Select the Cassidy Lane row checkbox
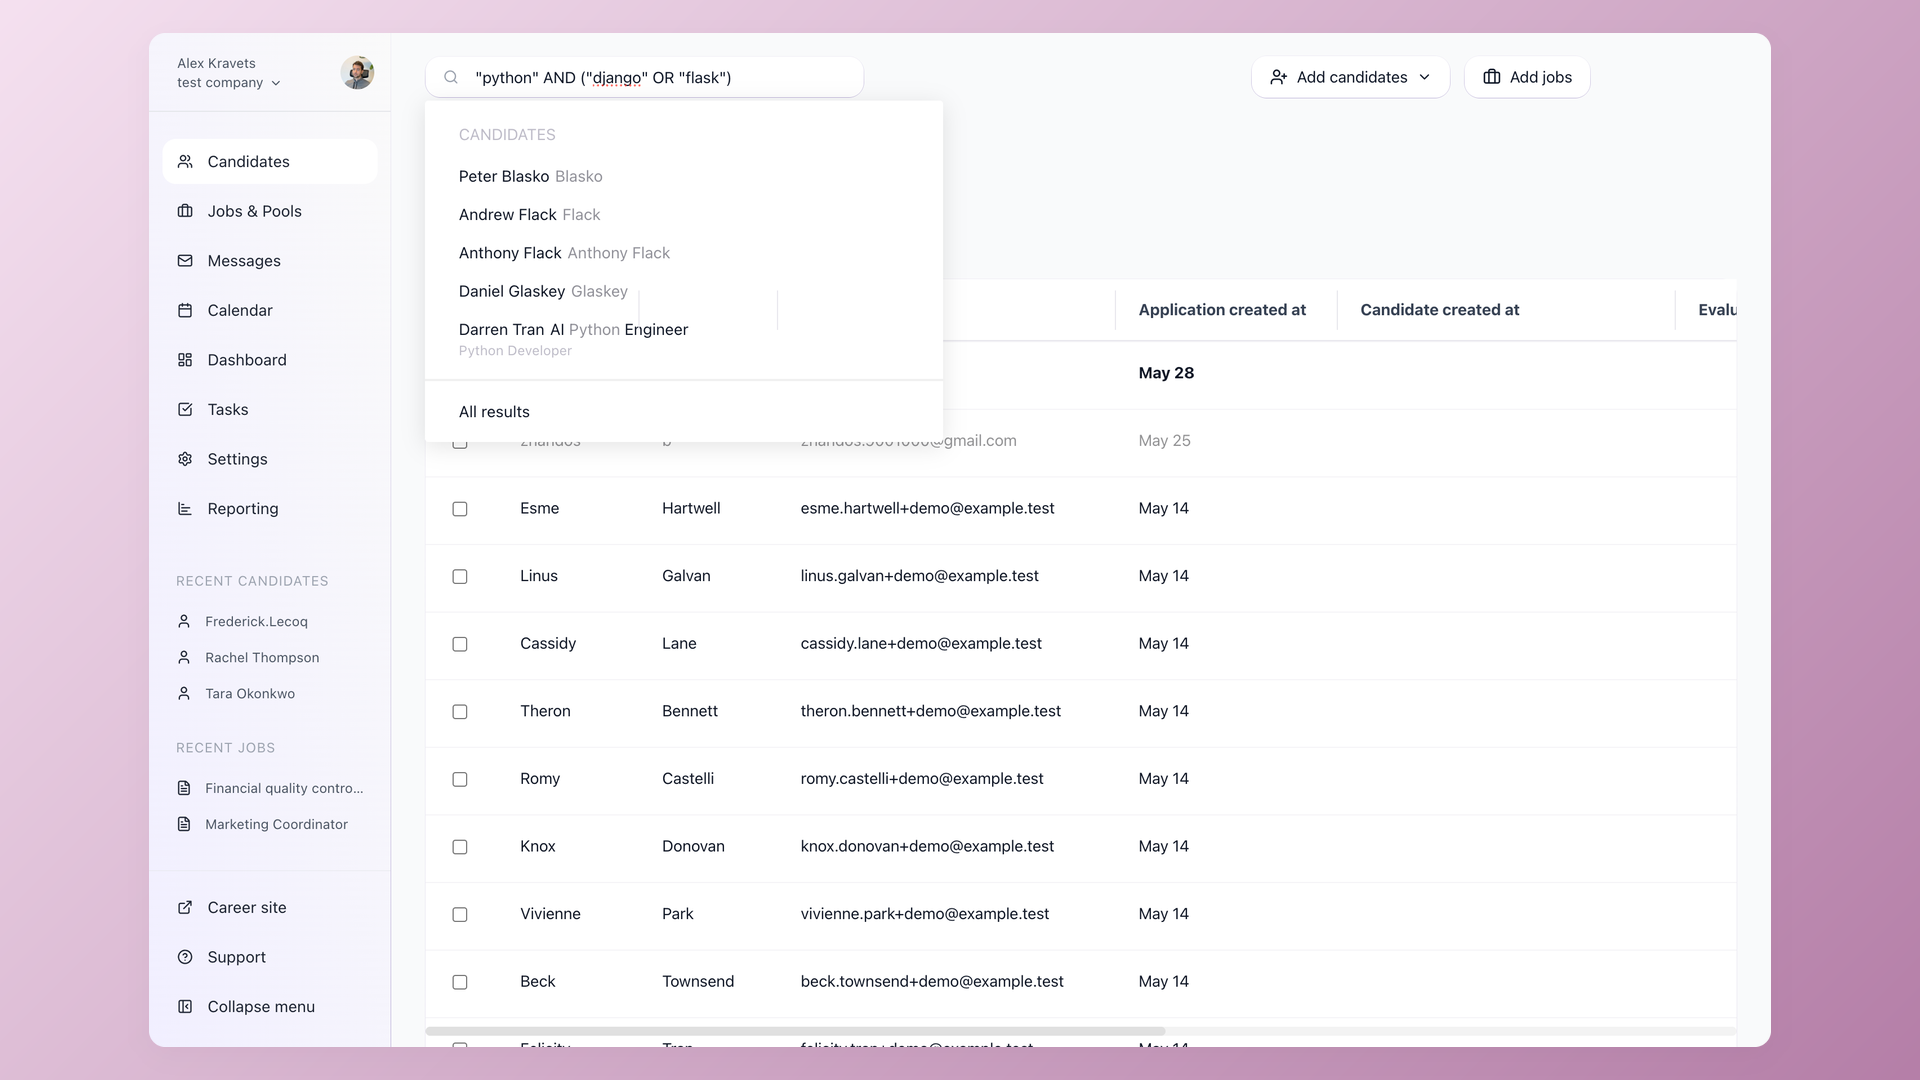Image resolution: width=1920 pixels, height=1080 pixels. pyautogui.click(x=460, y=644)
